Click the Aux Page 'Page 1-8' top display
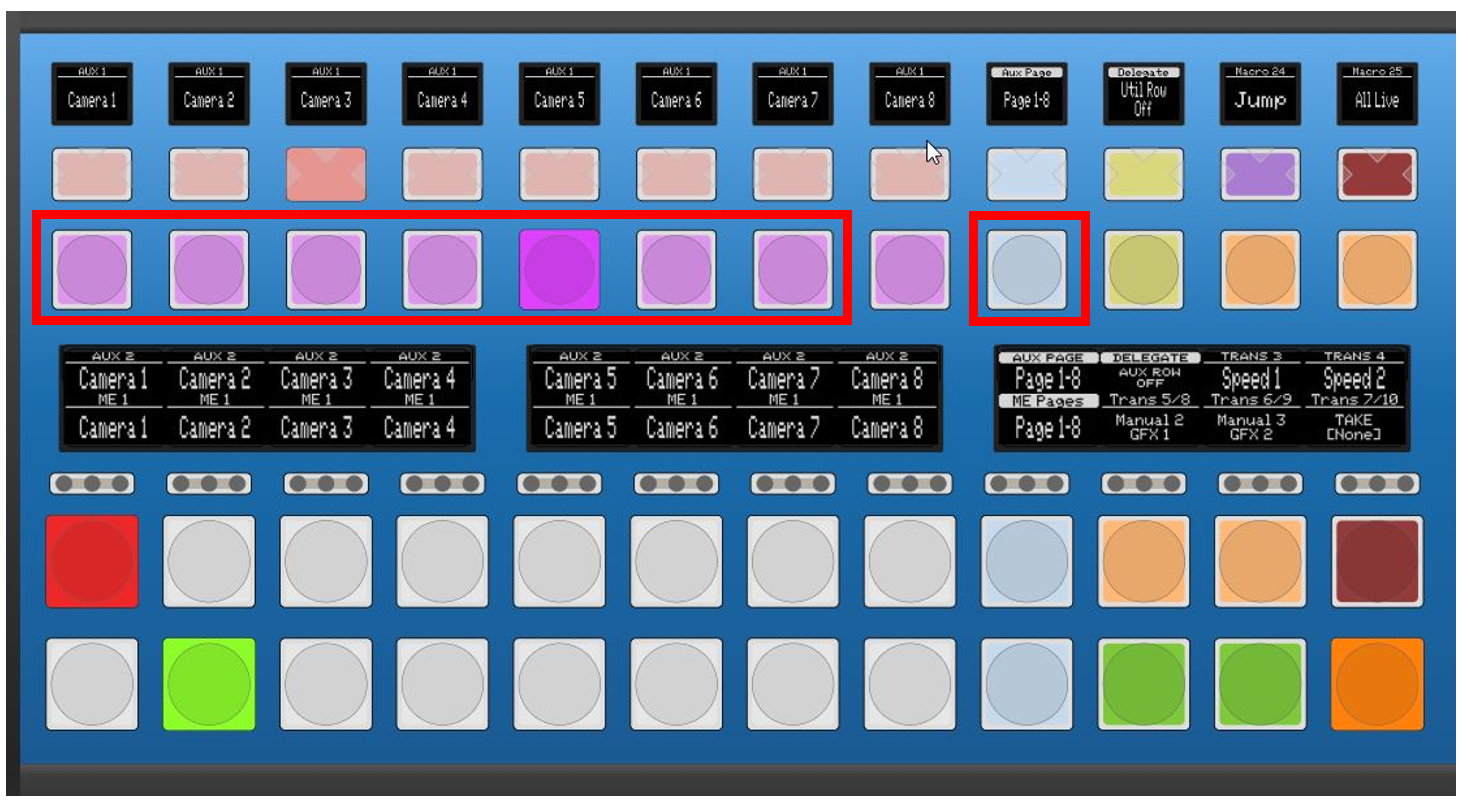 tap(1027, 94)
